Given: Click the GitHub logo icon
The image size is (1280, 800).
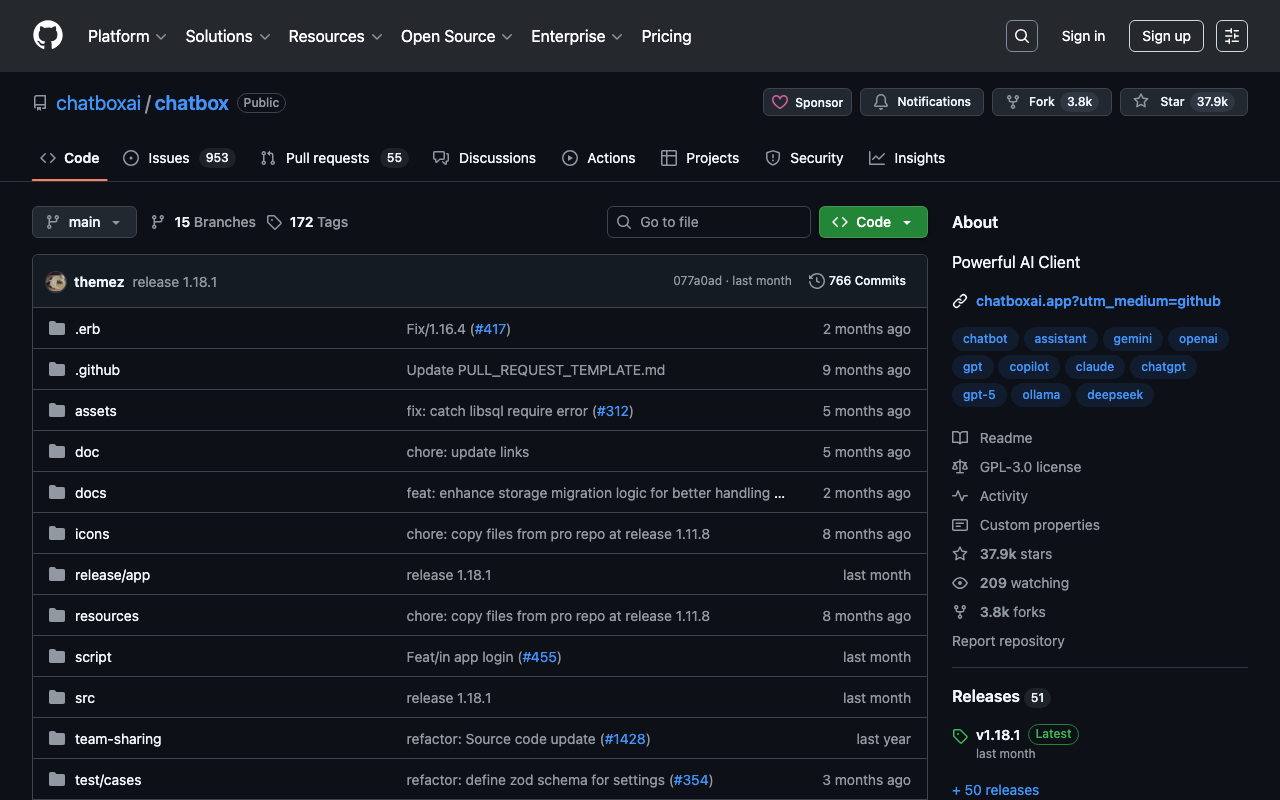Looking at the screenshot, I should point(48,36).
